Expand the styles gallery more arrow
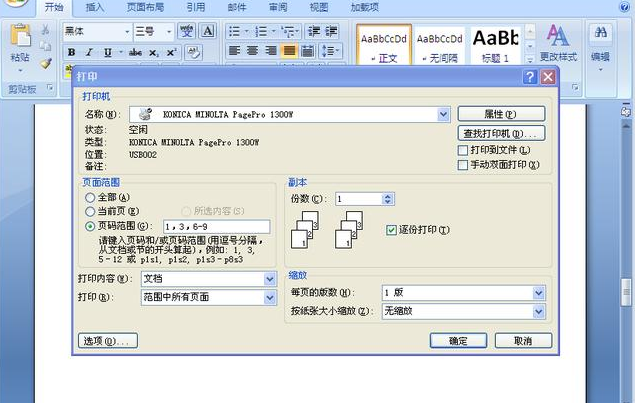The height and width of the screenshot is (403, 635). 530,60
